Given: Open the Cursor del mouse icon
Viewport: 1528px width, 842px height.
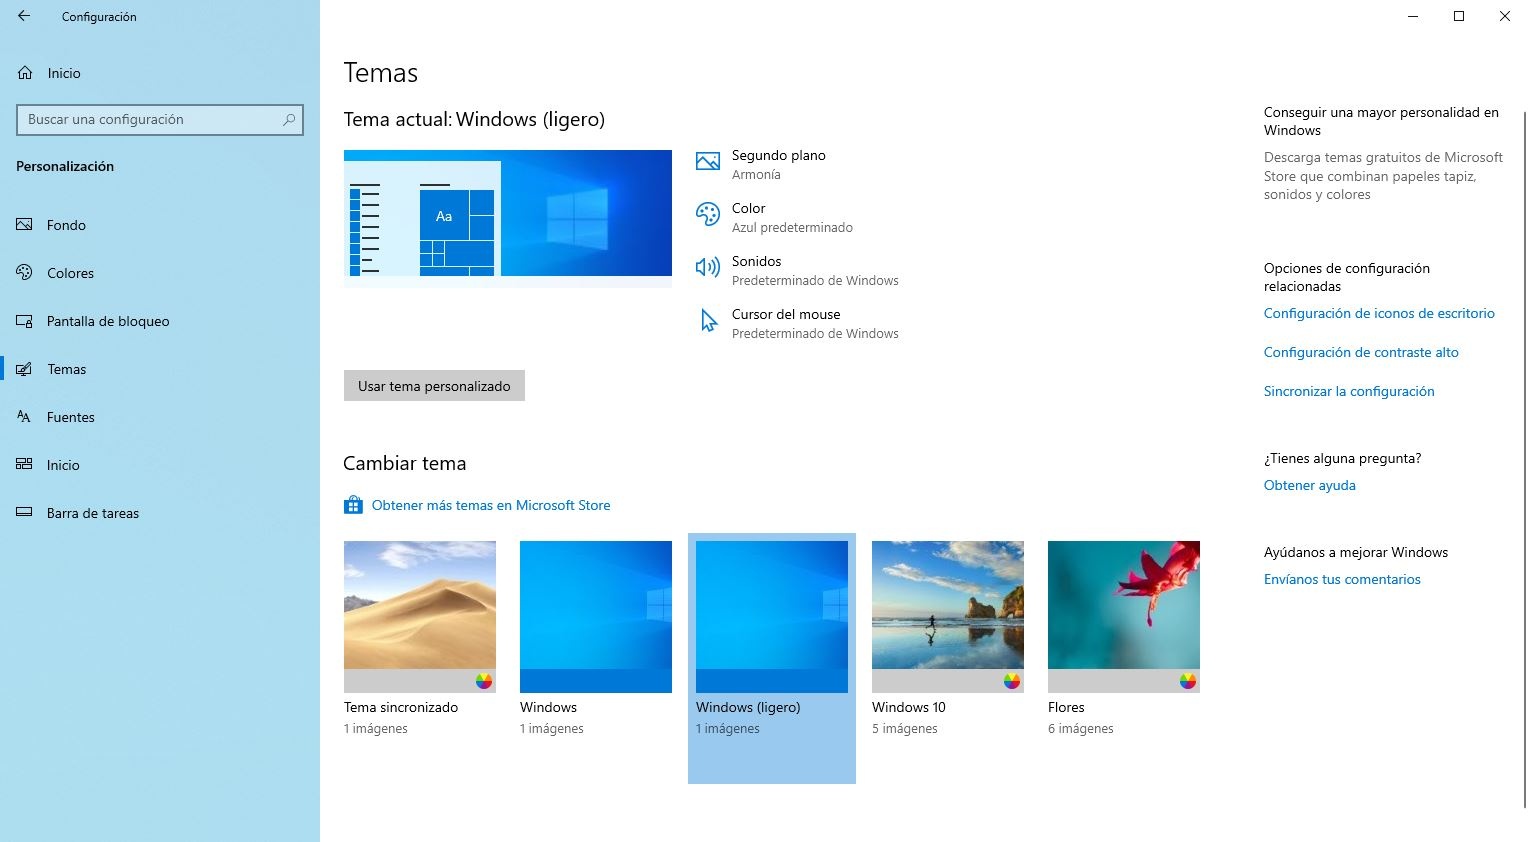Looking at the screenshot, I should (x=708, y=320).
